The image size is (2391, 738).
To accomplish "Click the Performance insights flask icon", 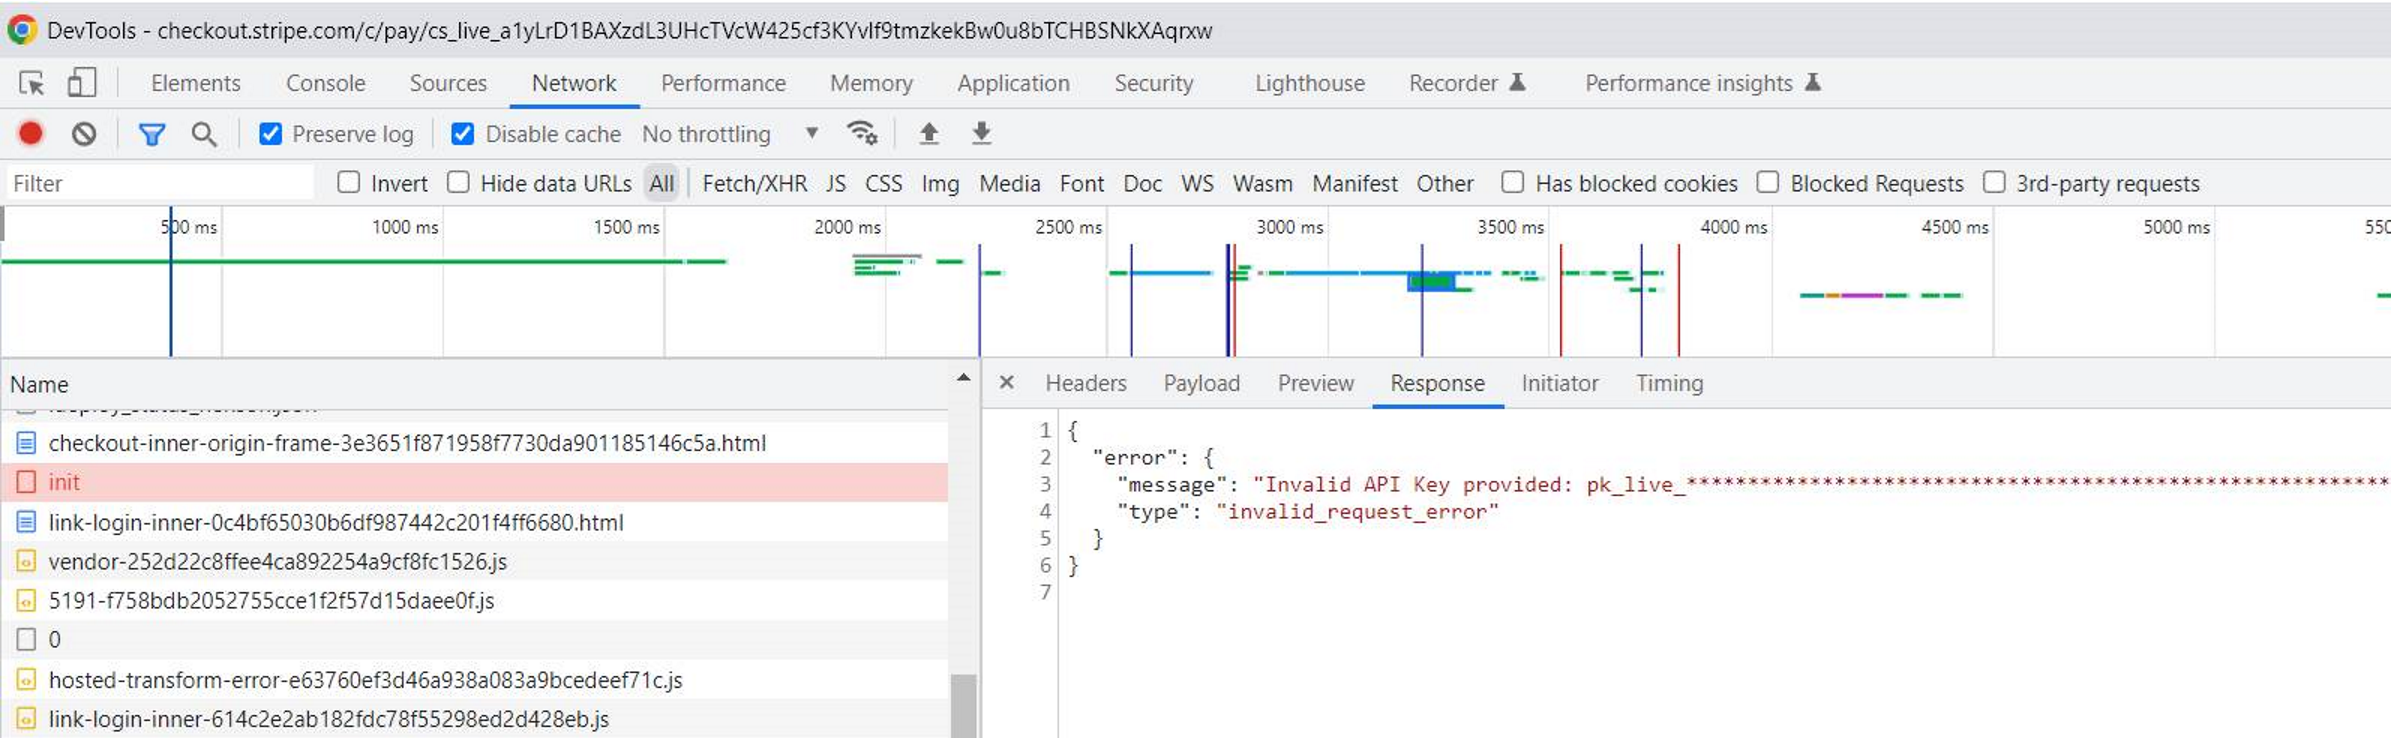I will tap(1813, 82).
